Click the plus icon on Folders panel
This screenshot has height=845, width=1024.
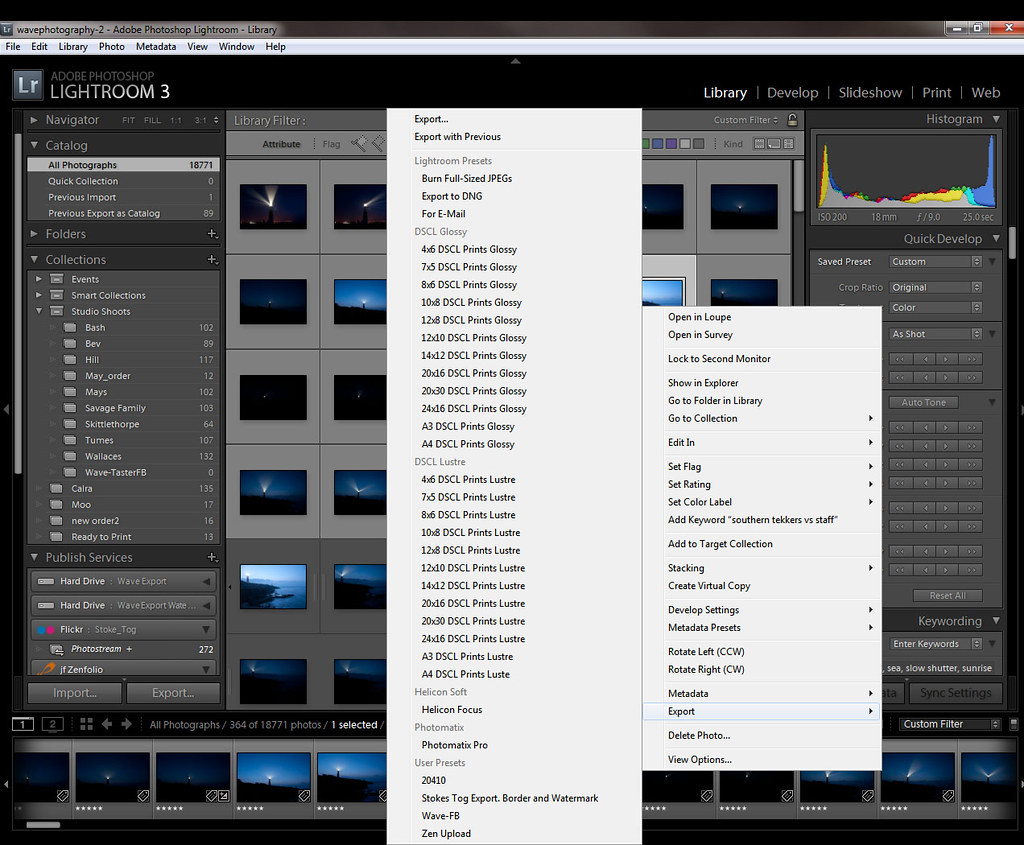(211, 234)
